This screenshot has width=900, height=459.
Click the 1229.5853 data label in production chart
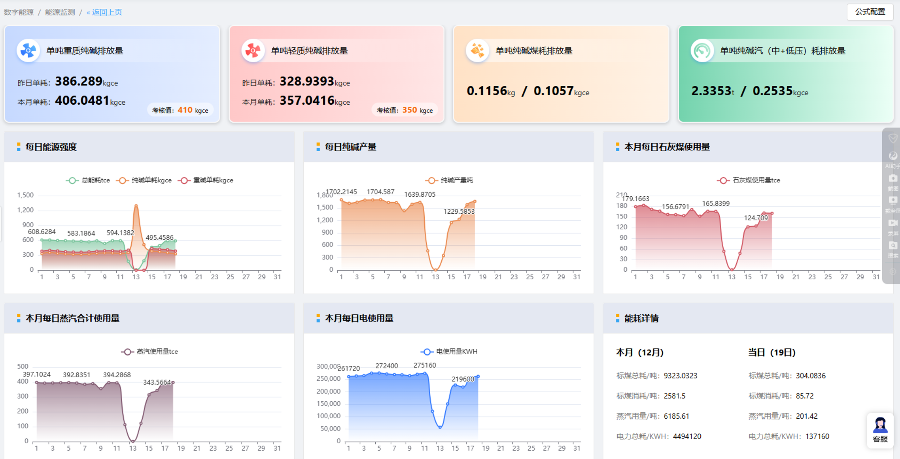pos(460,211)
